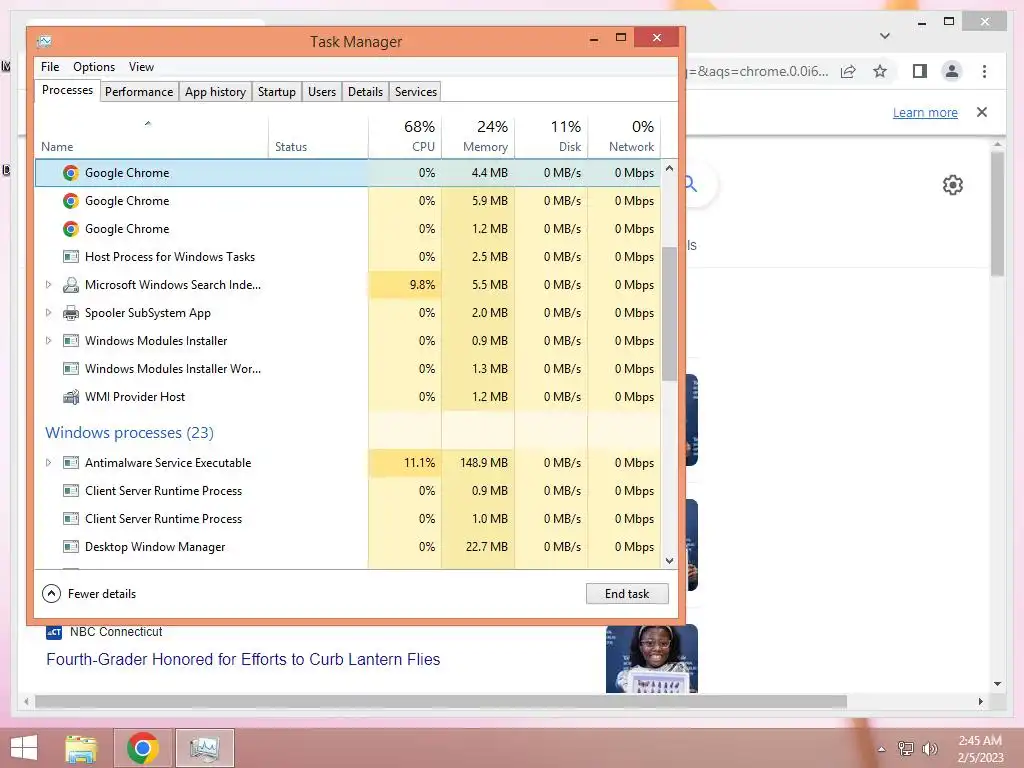Image resolution: width=1024 pixels, height=768 pixels.
Task: Open Chrome's three-dot menu
Action: [984, 71]
